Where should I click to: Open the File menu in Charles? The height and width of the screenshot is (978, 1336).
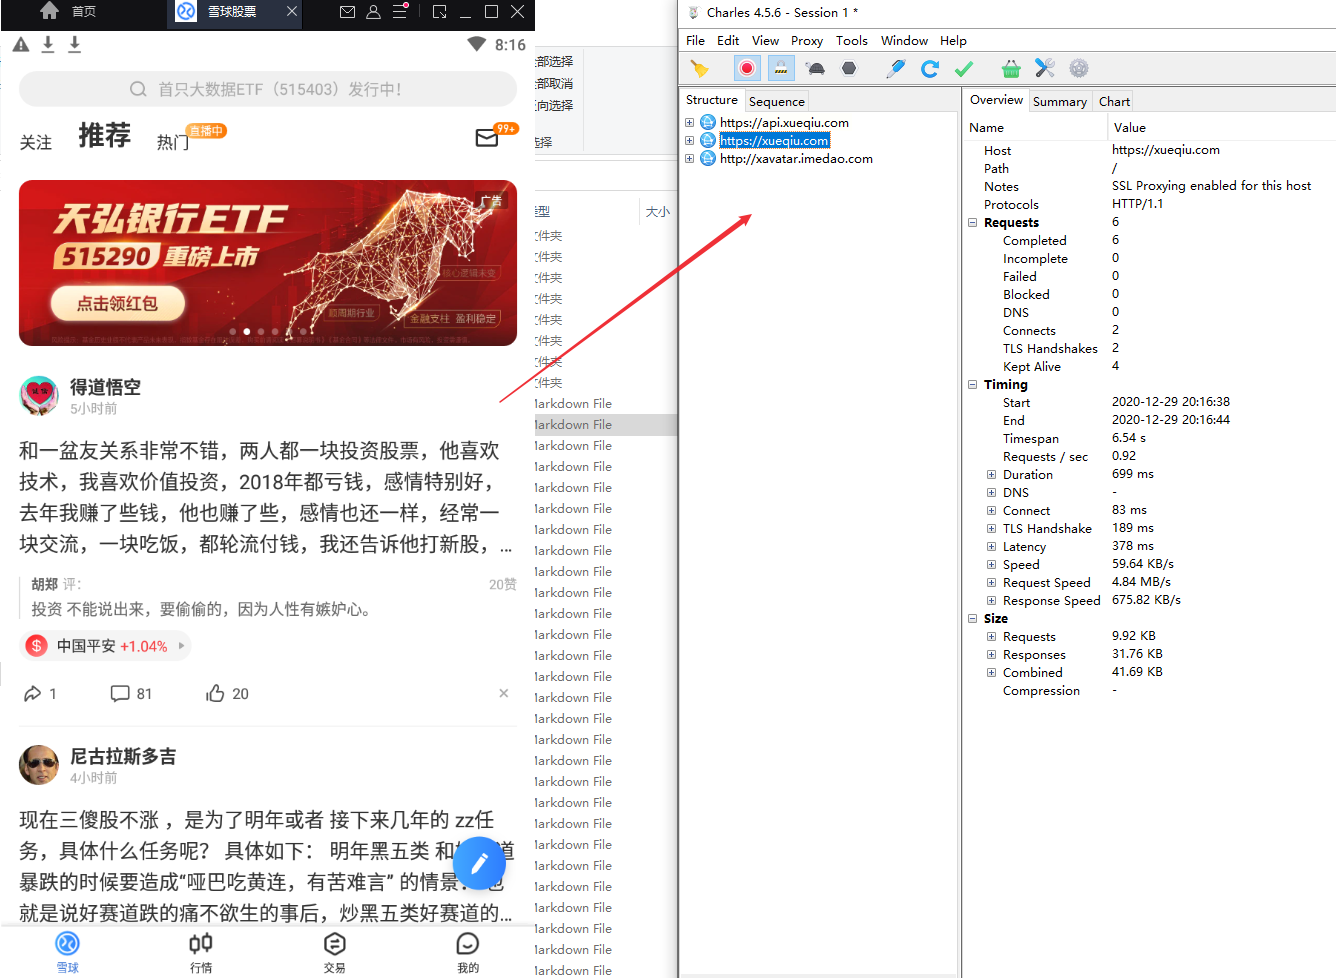tap(696, 41)
